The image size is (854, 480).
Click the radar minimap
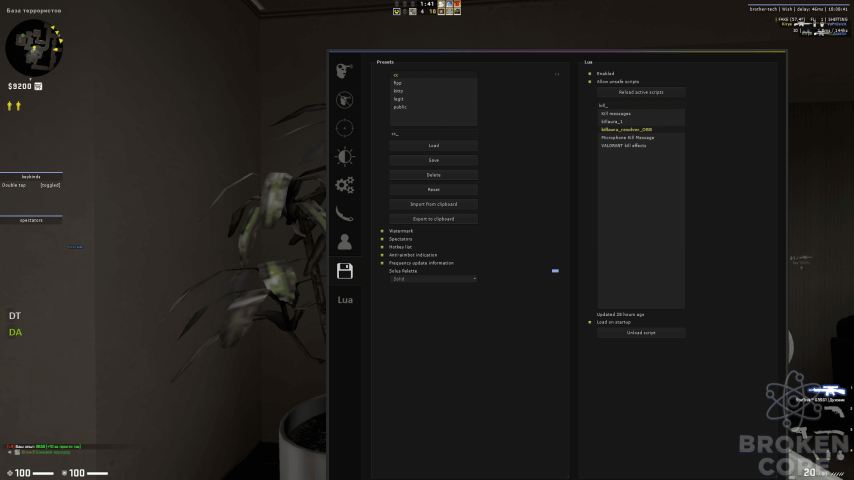click(x=34, y=48)
